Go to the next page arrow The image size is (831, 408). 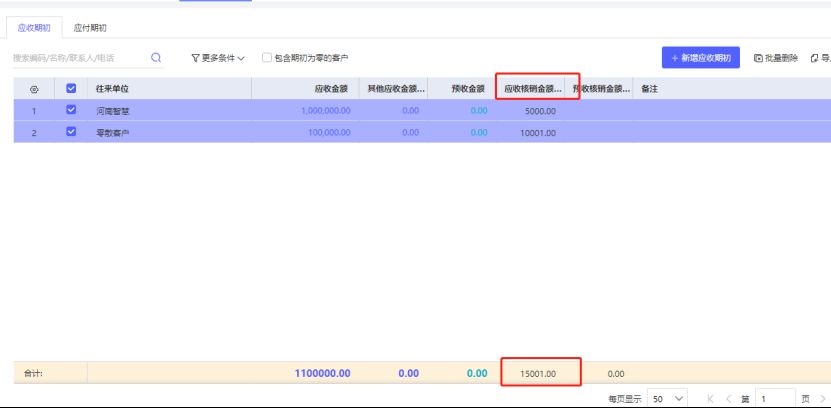tap(822, 399)
